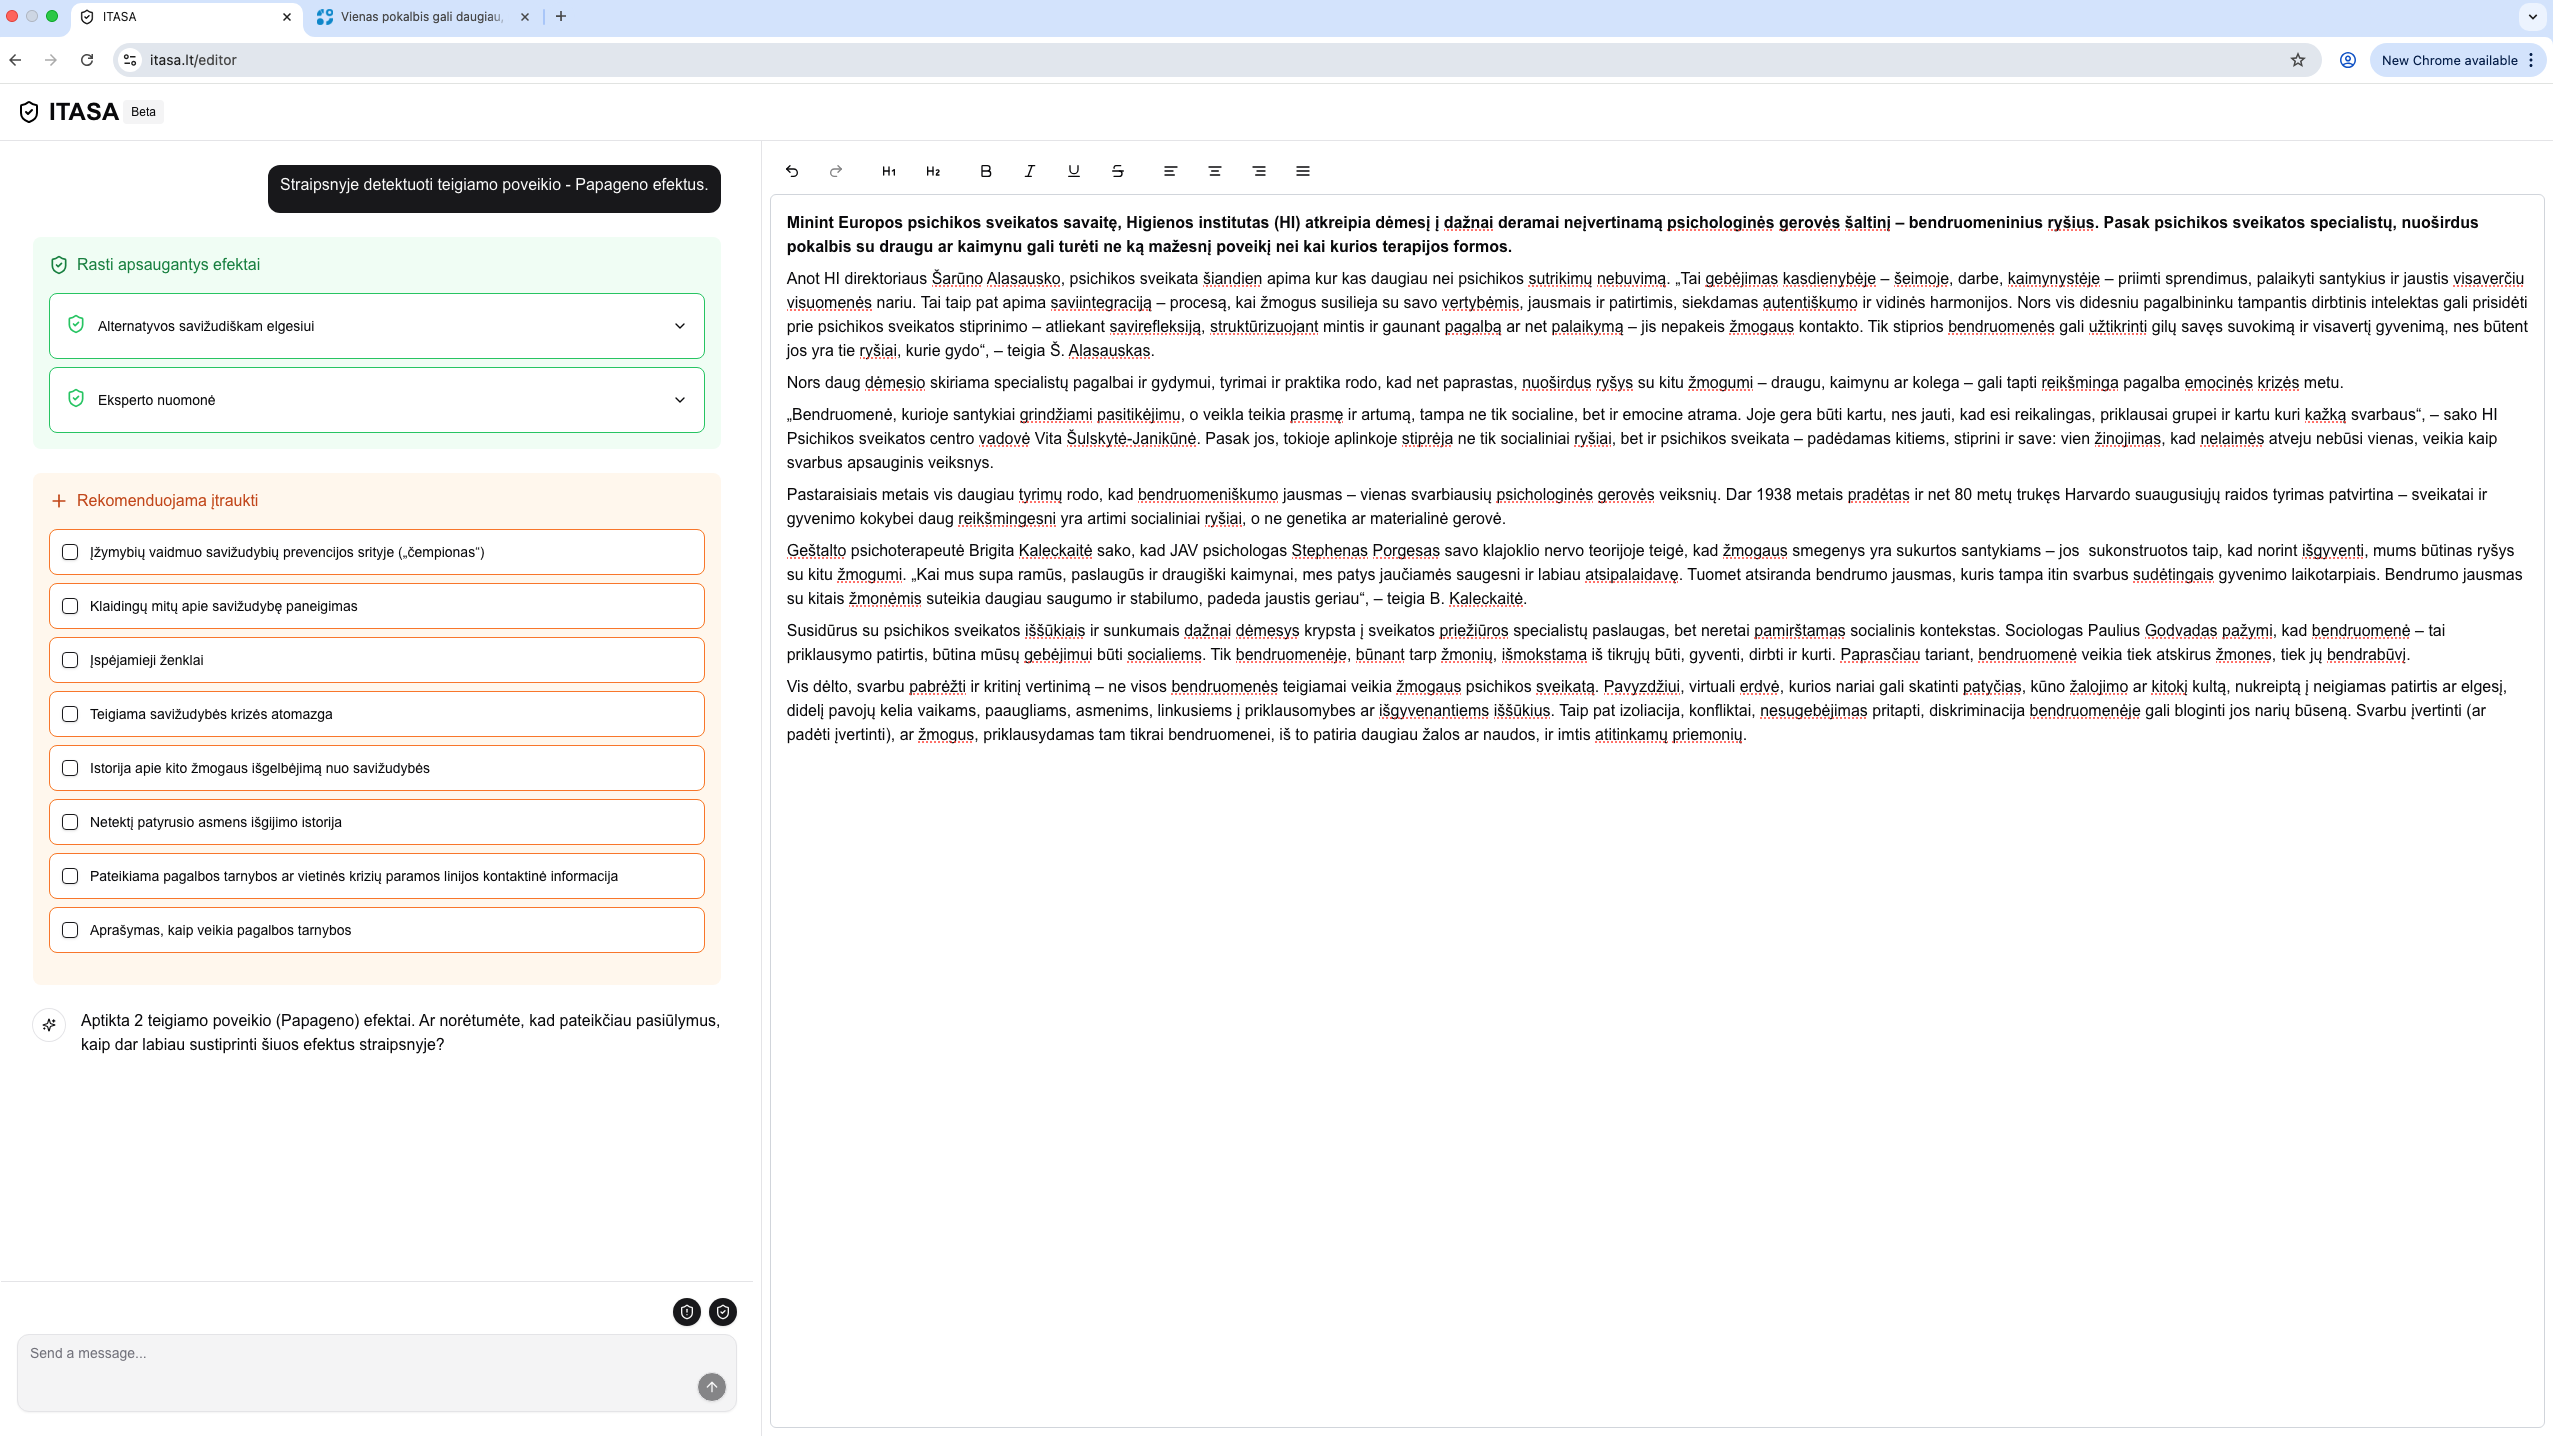Check 'Istorija apie kito žmogaus išgelbėjimą' checkbox
Image resolution: width=2553 pixels, height=1436 pixels.
point(70,768)
